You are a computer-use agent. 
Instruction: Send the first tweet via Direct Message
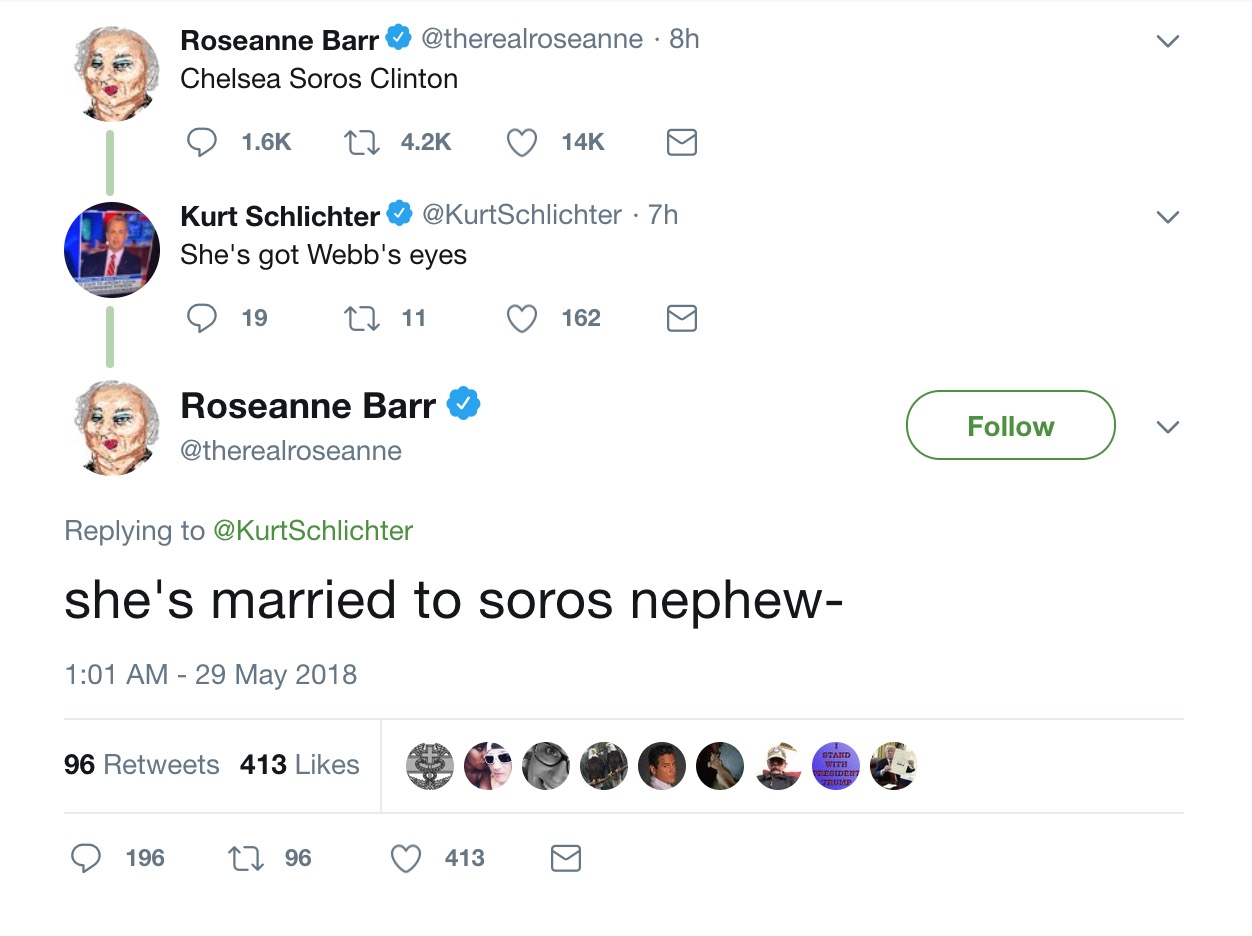point(681,143)
